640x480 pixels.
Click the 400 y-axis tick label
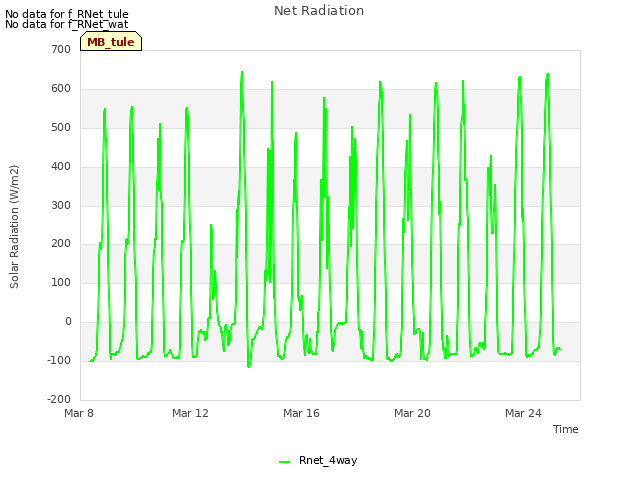pos(61,167)
